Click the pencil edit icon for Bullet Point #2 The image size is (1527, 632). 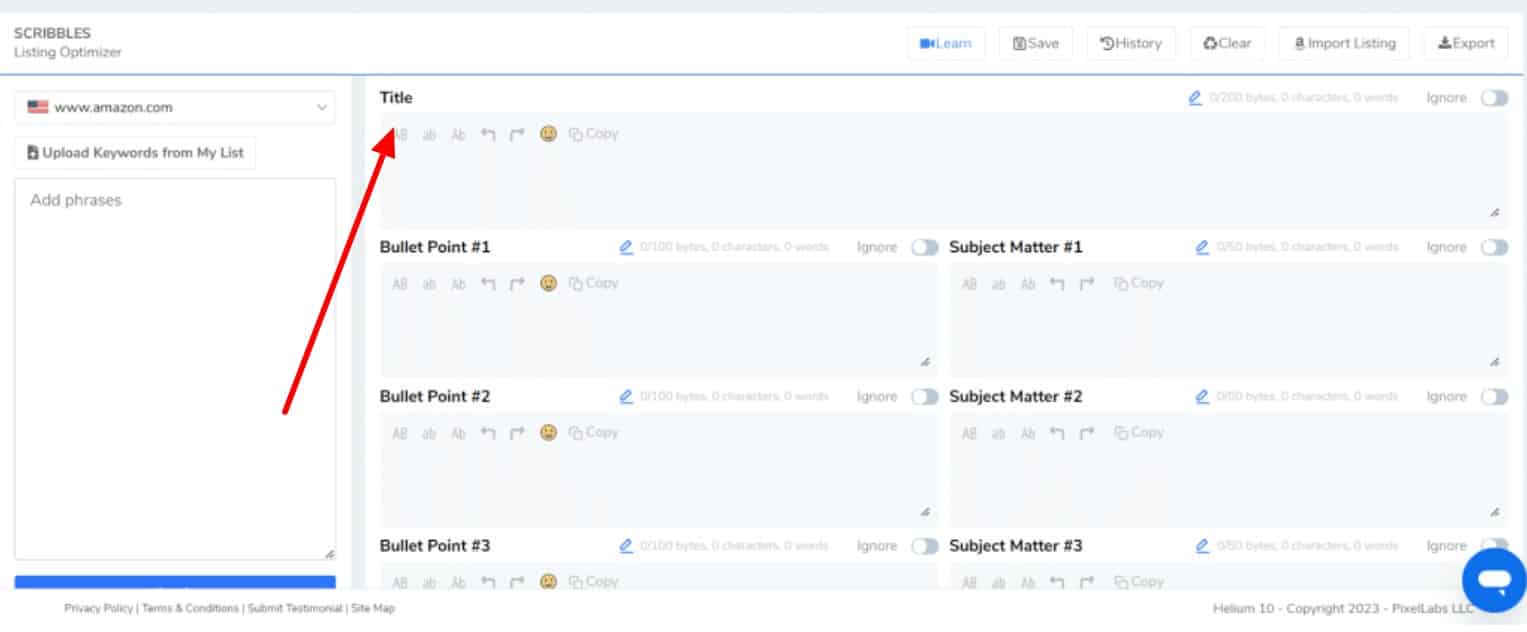[626, 397]
